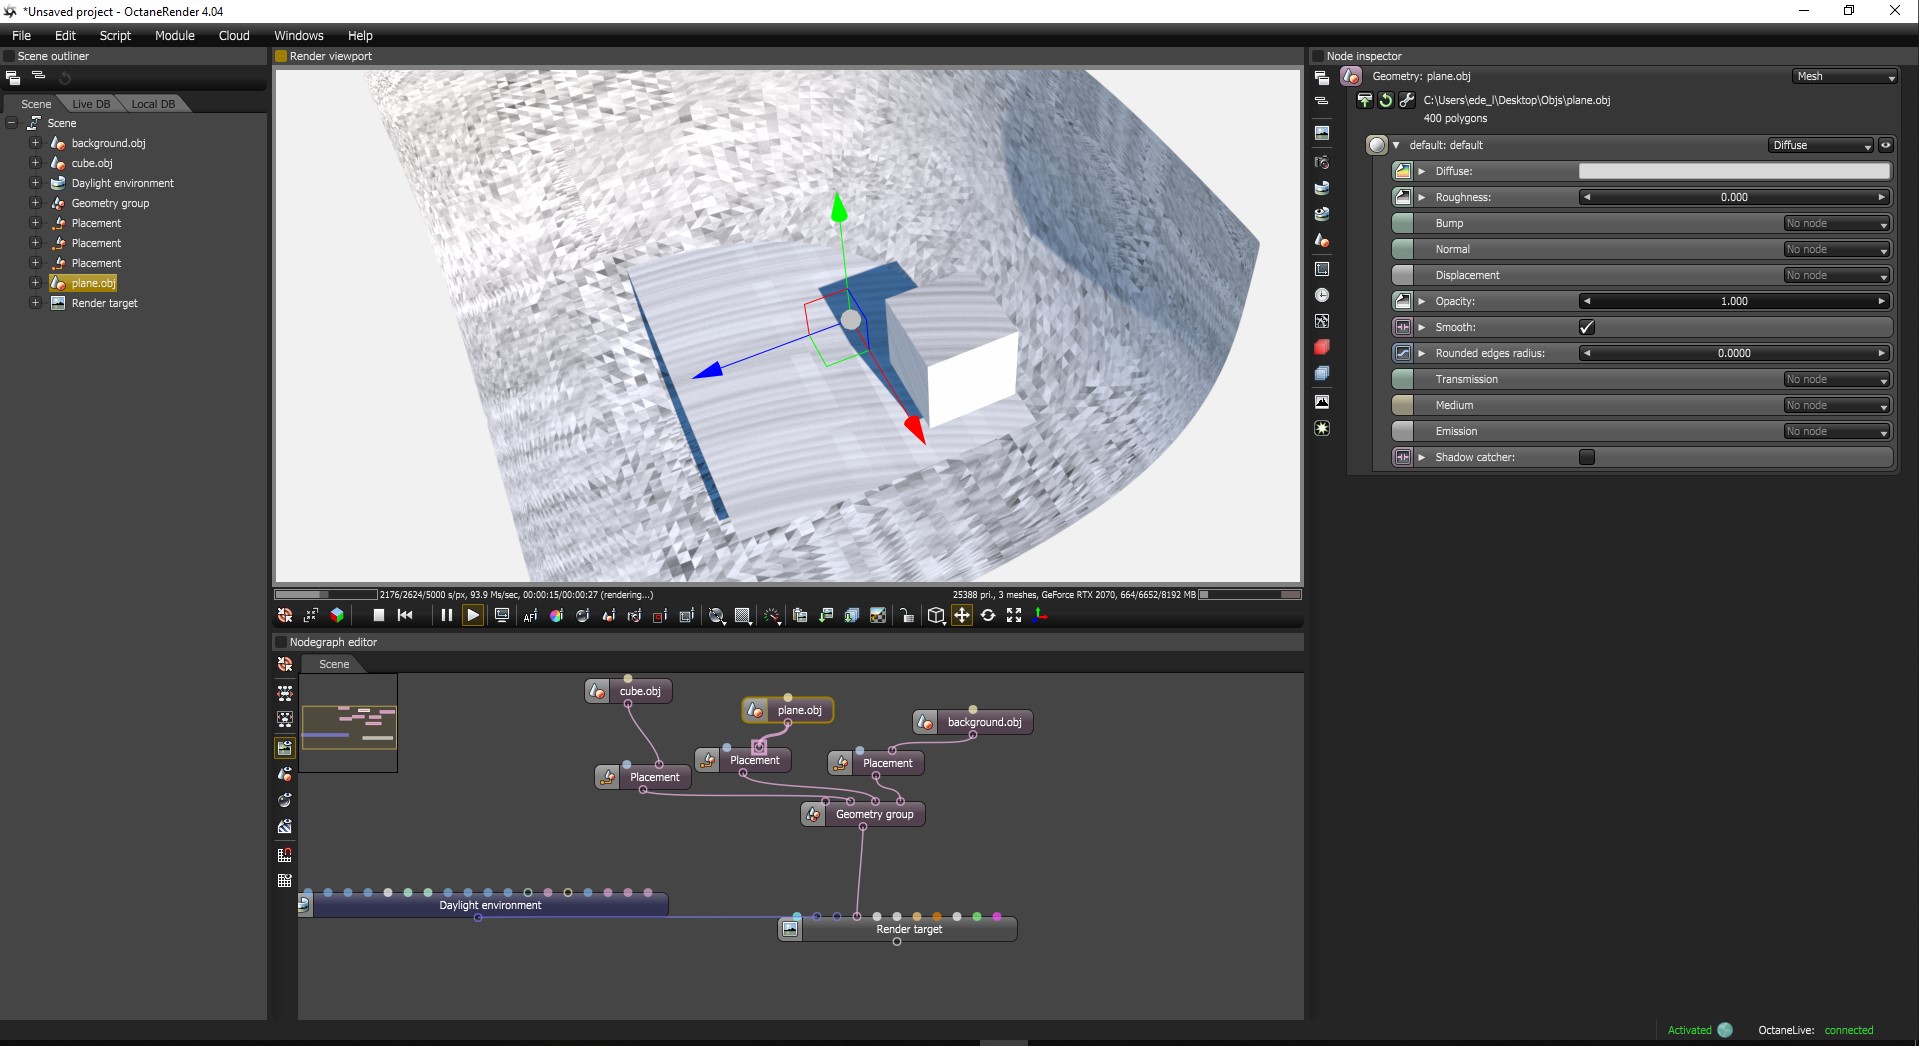
Task: Reload the plane.obj mesh file
Action: coord(1386,100)
